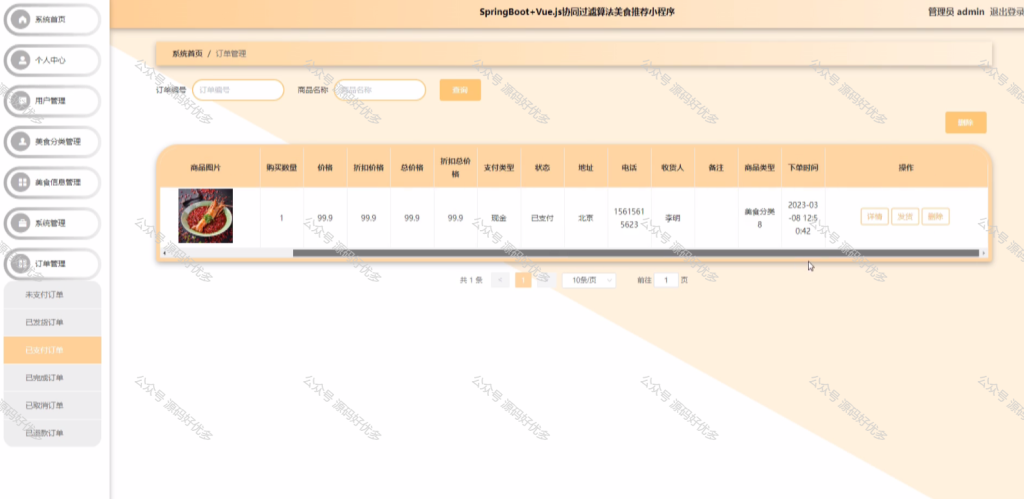This screenshot has width=1024, height=499.
Task: Click the previous page arrow in pagination
Action: tap(500, 280)
